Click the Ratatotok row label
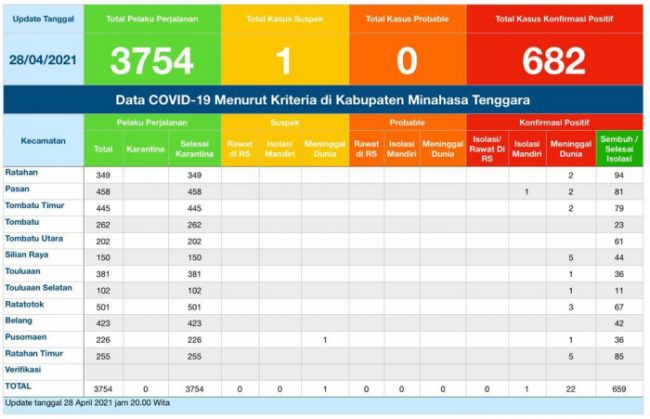This screenshot has width=650, height=419. click(26, 304)
